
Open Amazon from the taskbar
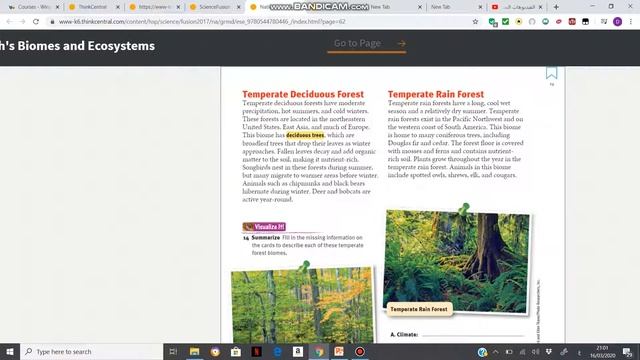pos(298,351)
